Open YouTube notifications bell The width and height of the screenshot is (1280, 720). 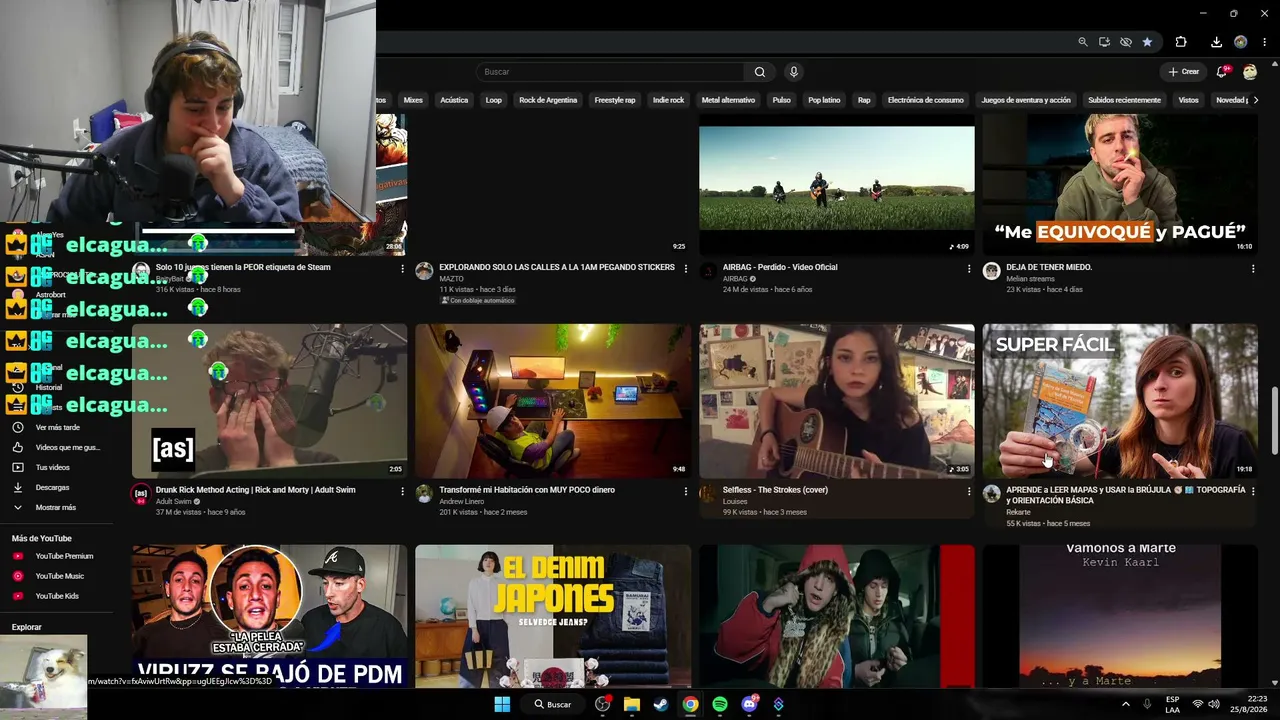click(1222, 72)
